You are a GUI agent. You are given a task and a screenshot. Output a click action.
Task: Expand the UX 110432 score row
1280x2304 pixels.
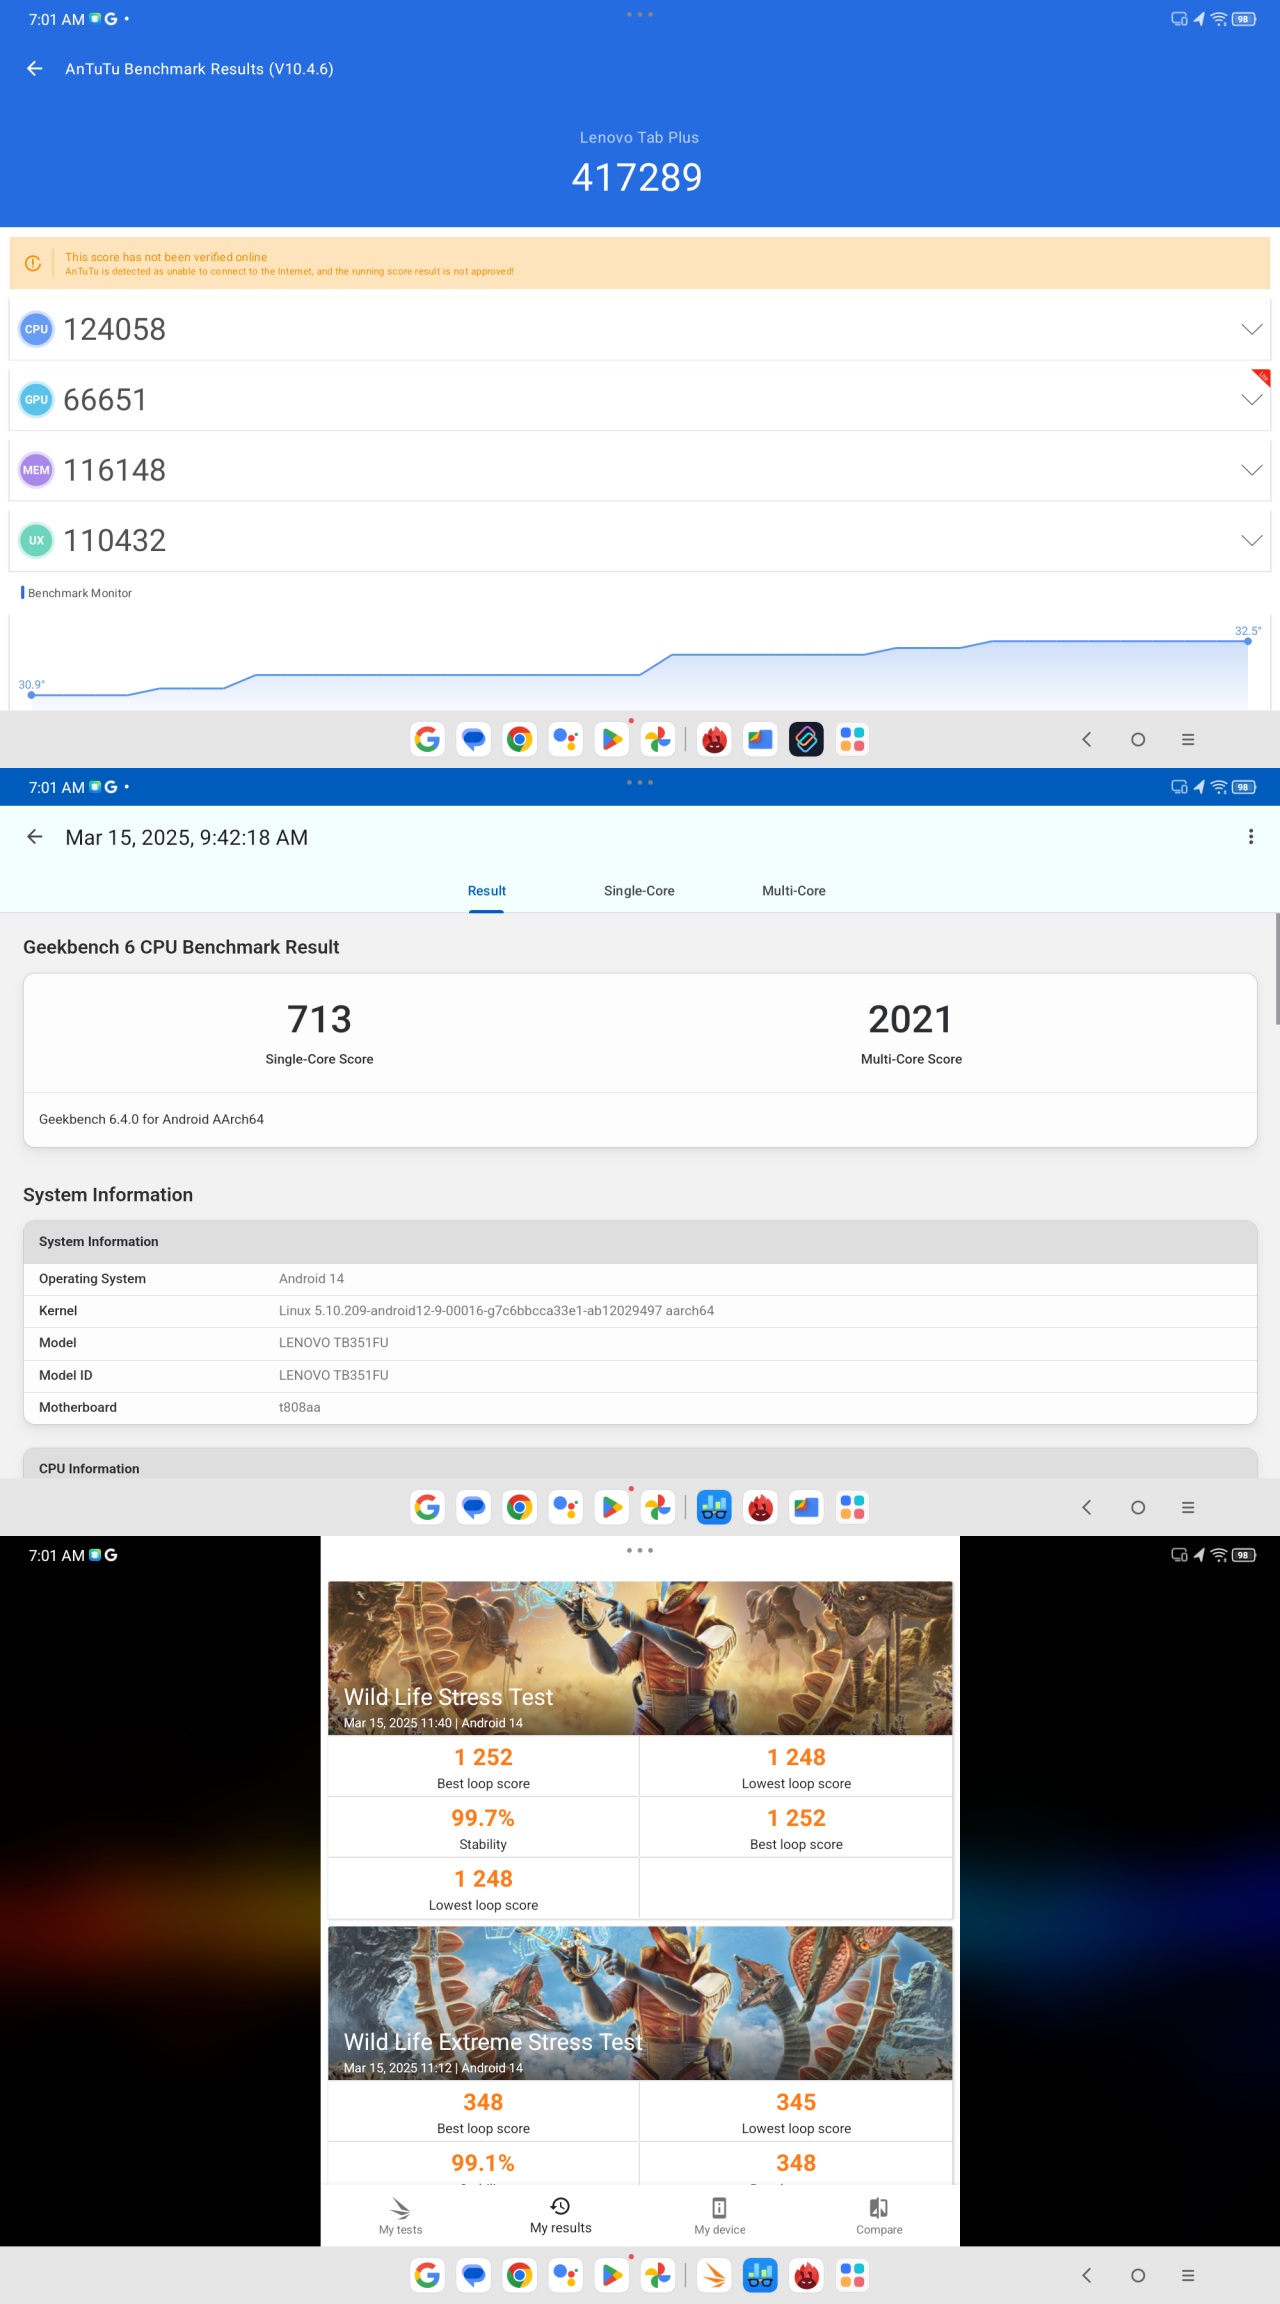coord(640,540)
